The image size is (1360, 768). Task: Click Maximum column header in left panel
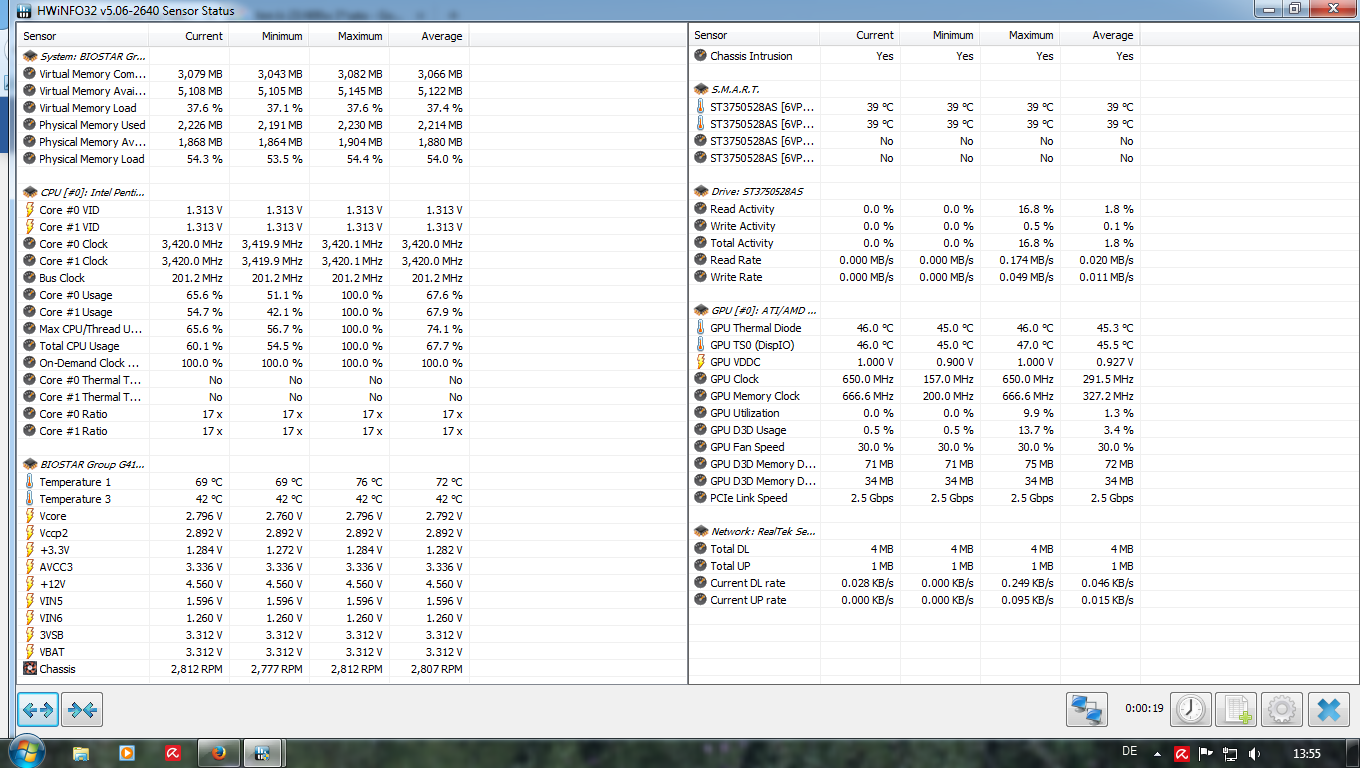coord(349,35)
